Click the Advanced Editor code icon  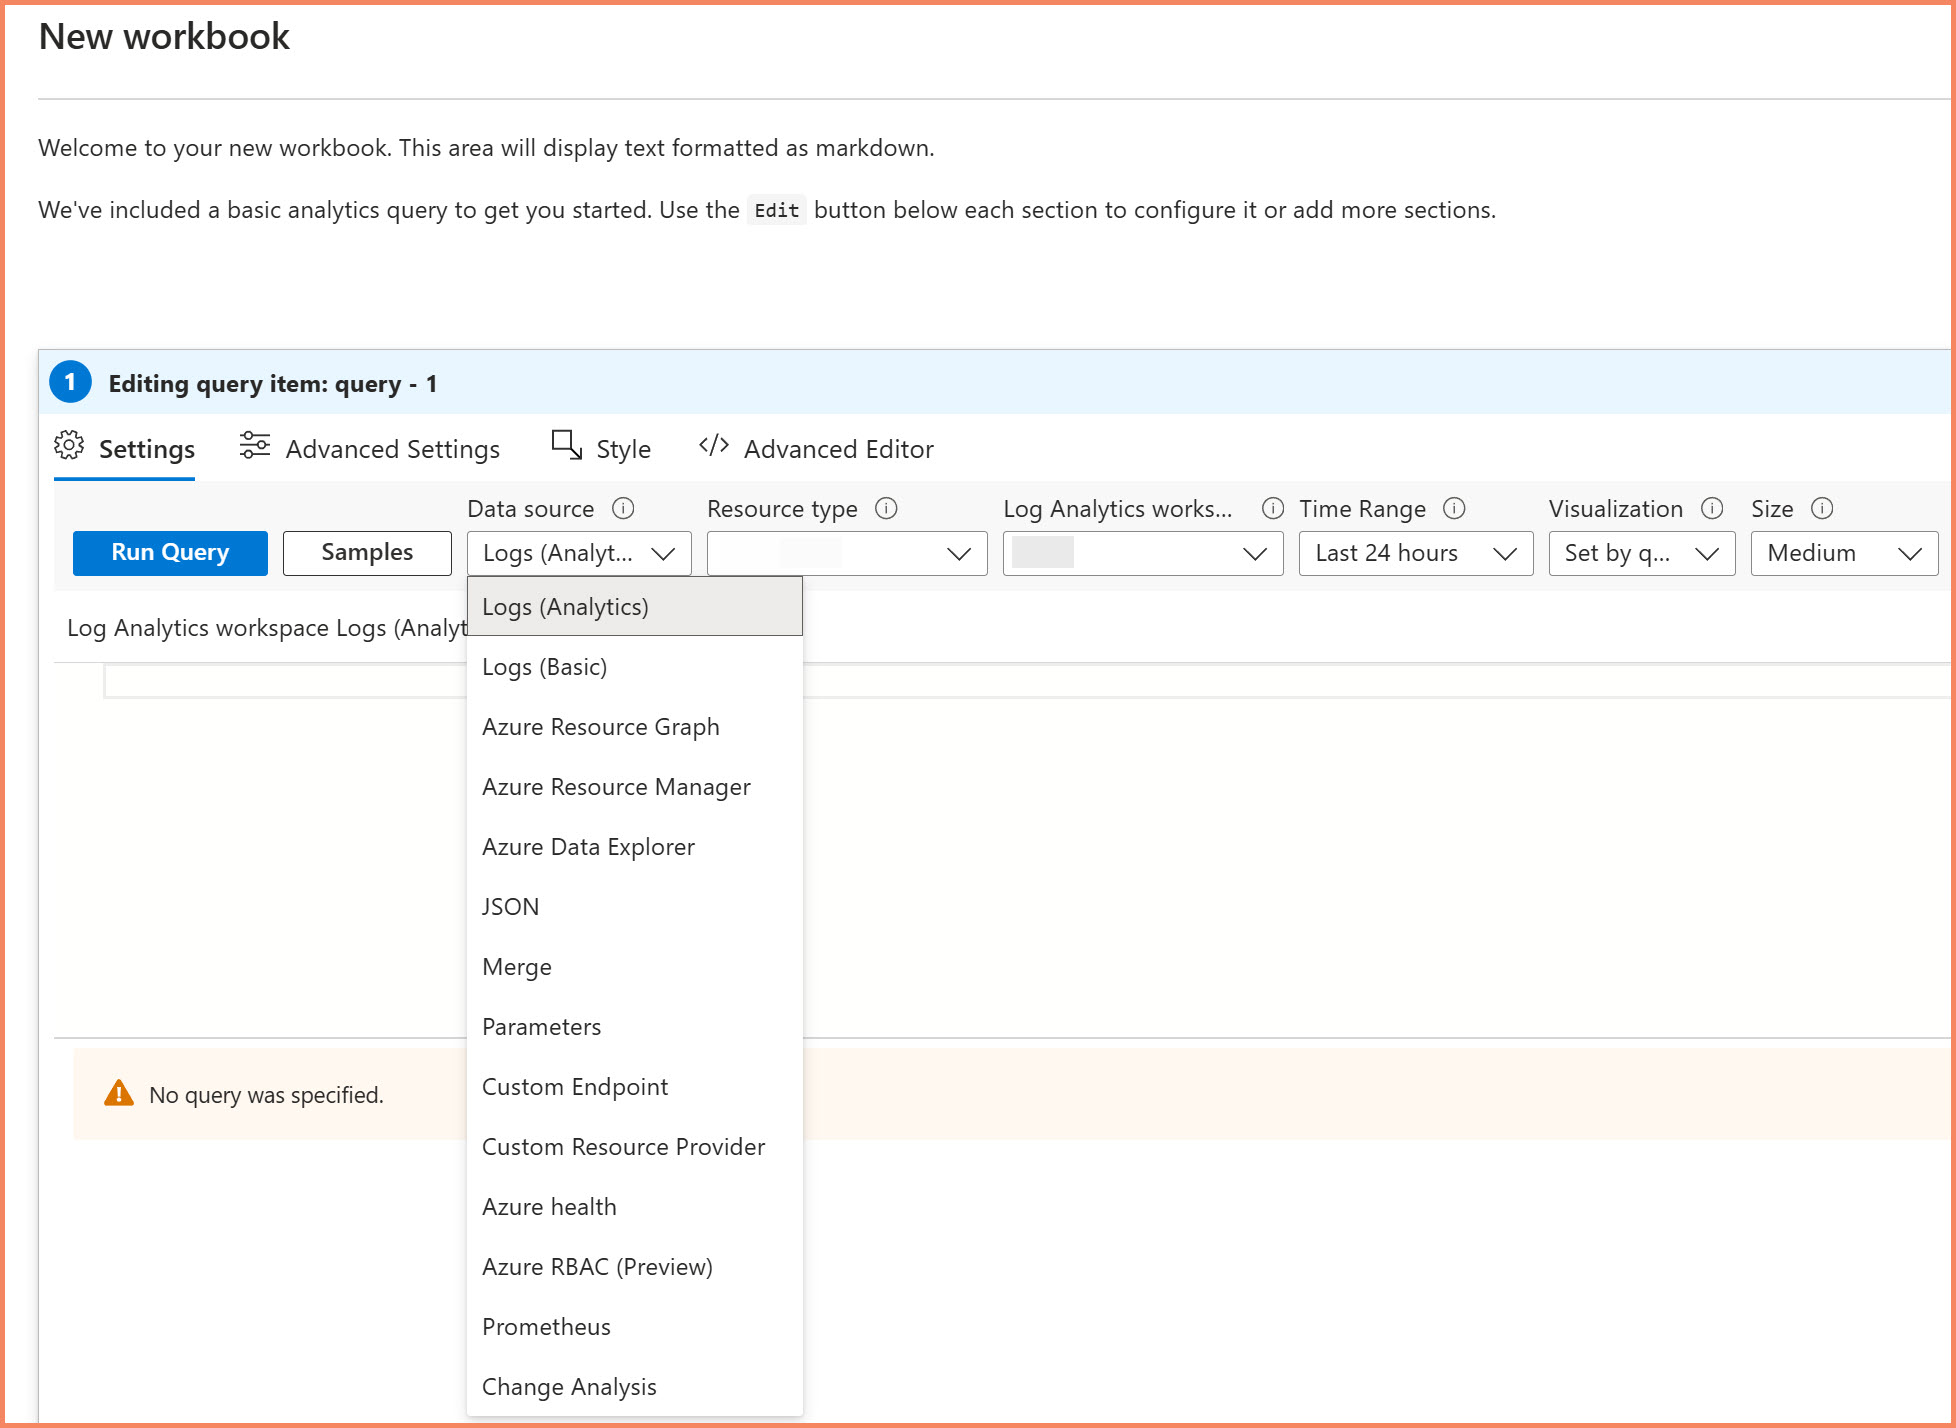pos(714,445)
